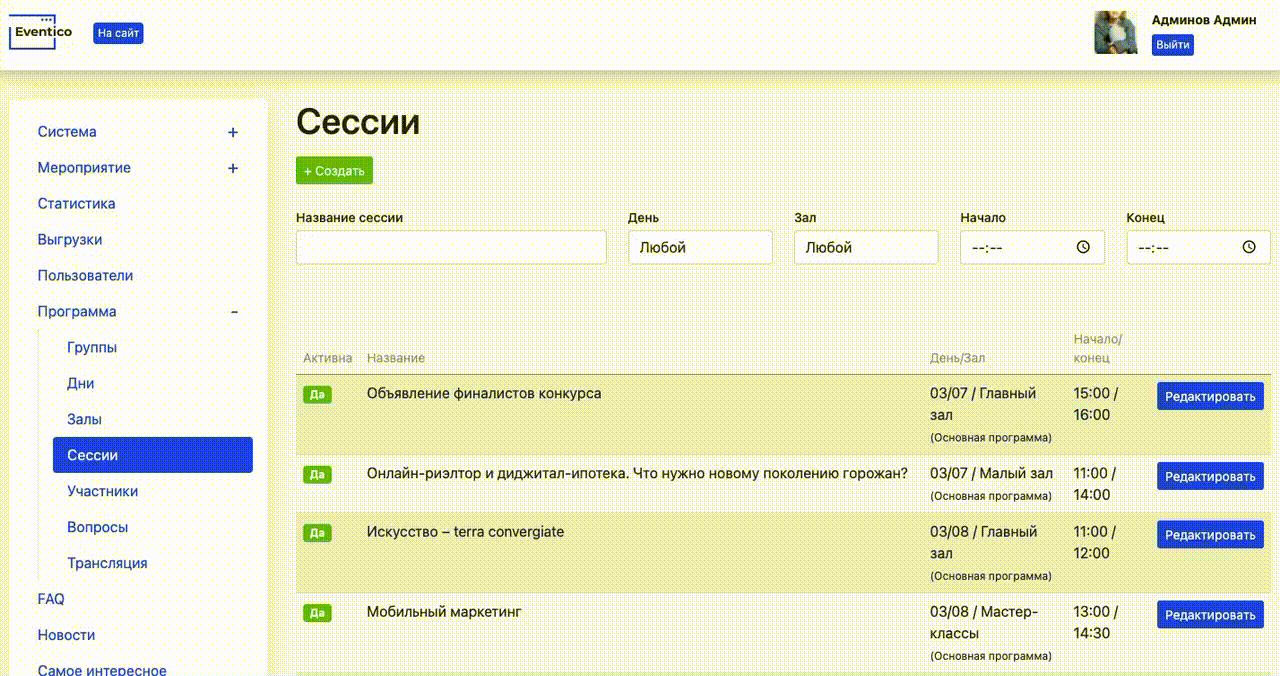
Task: Toggle active status for Искусство – terra convergiate
Action: (x=317, y=533)
